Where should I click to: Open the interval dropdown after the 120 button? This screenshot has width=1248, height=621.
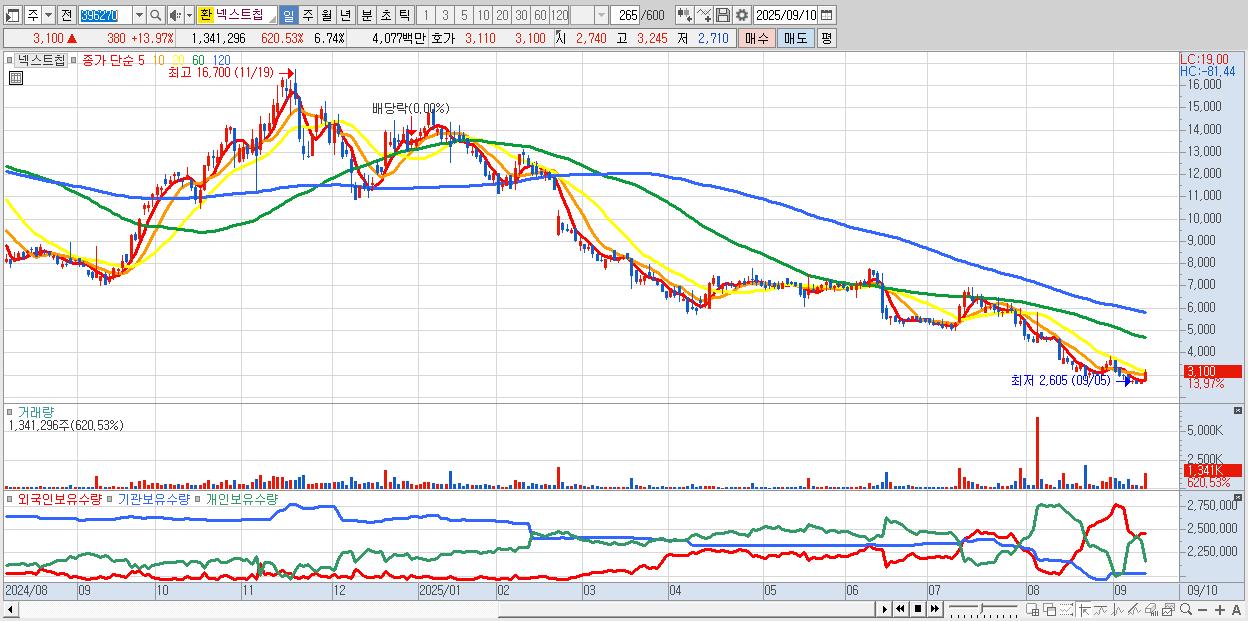click(601, 15)
